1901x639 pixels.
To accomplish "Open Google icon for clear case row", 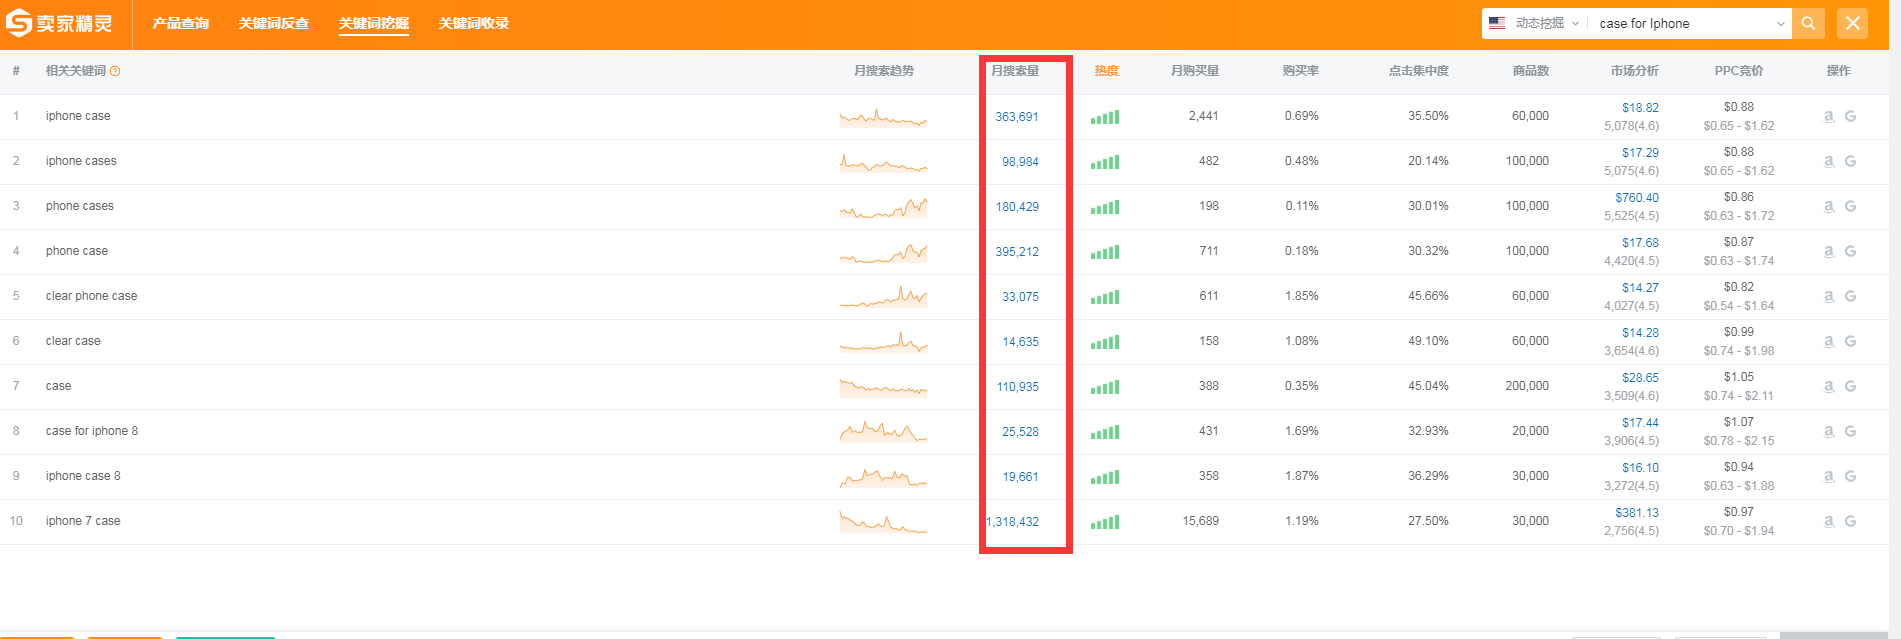I will click(1850, 341).
